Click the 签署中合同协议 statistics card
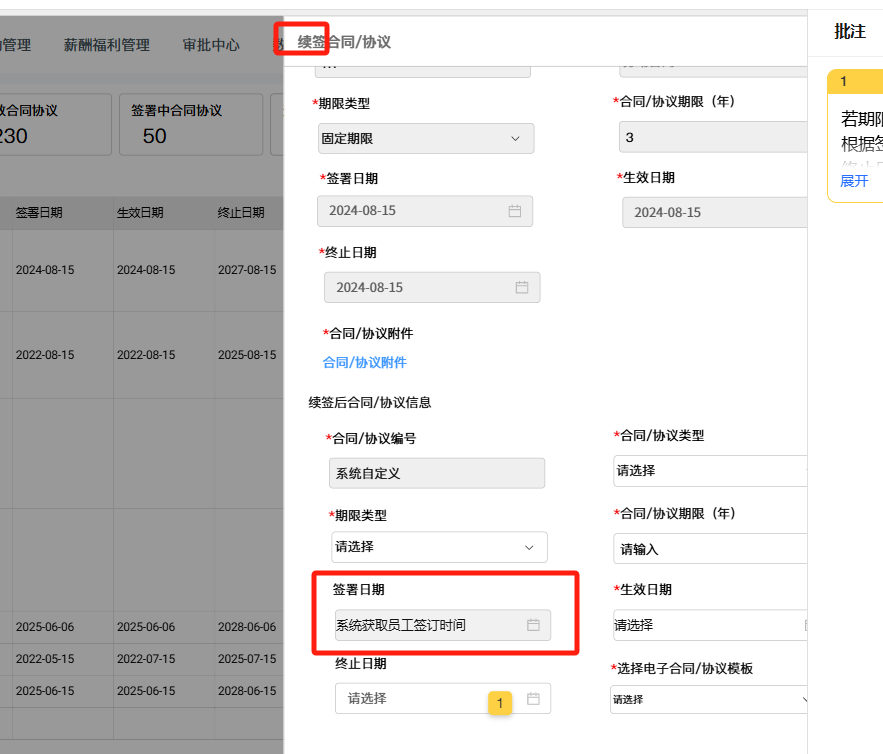883x754 pixels. pos(190,125)
